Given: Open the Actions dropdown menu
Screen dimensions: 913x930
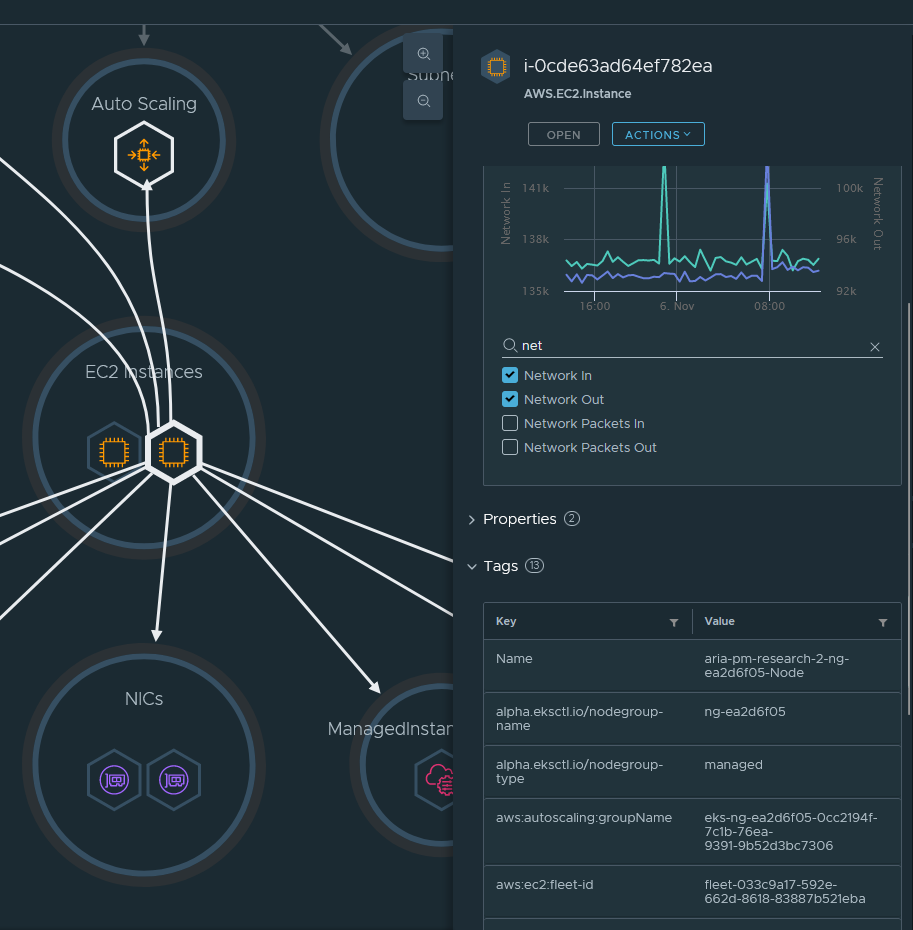Looking at the screenshot, I should [x=658, y=135].
